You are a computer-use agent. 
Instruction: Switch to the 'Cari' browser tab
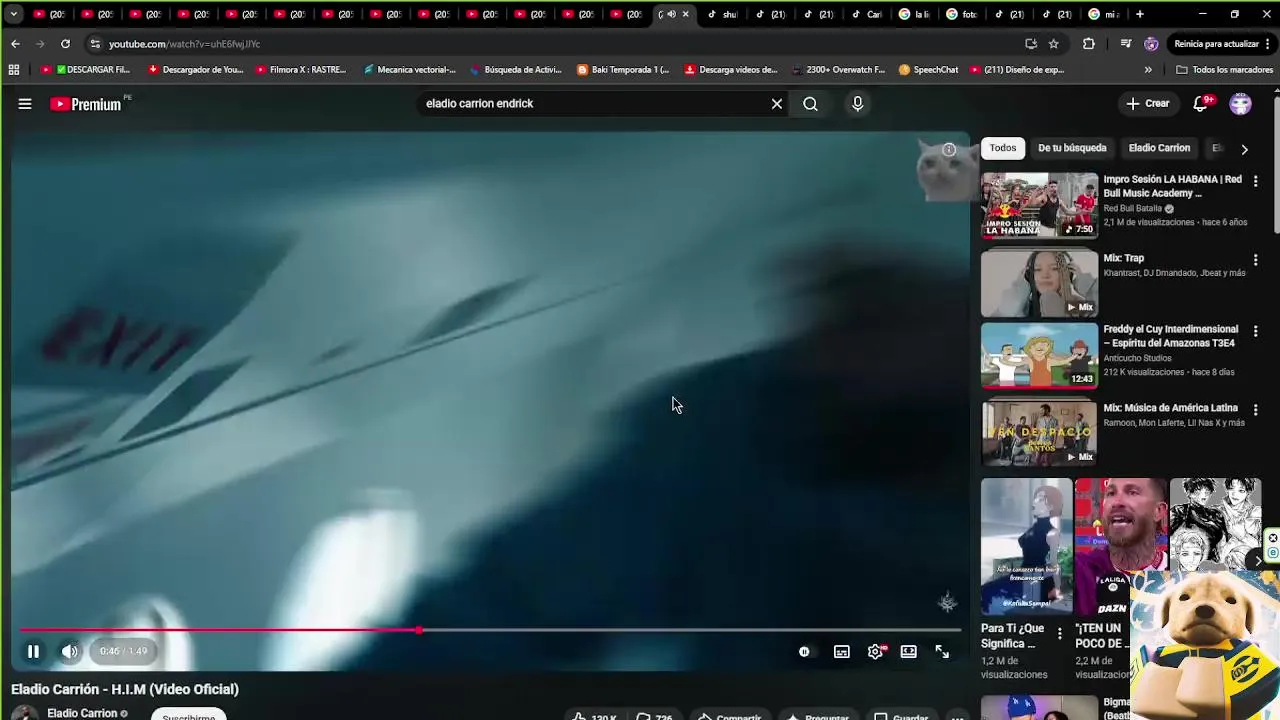tap(866, 14)
